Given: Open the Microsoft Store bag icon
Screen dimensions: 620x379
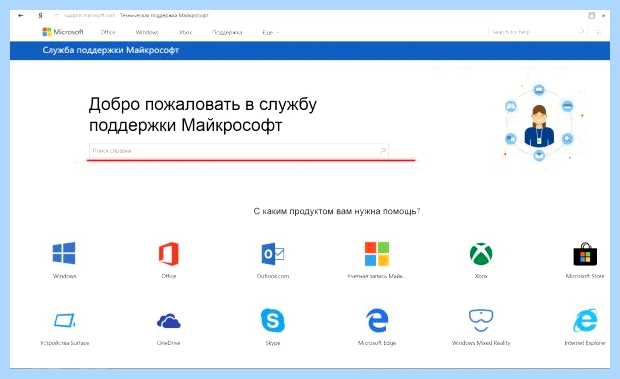Looking at the screenshot, I should 585,254.
